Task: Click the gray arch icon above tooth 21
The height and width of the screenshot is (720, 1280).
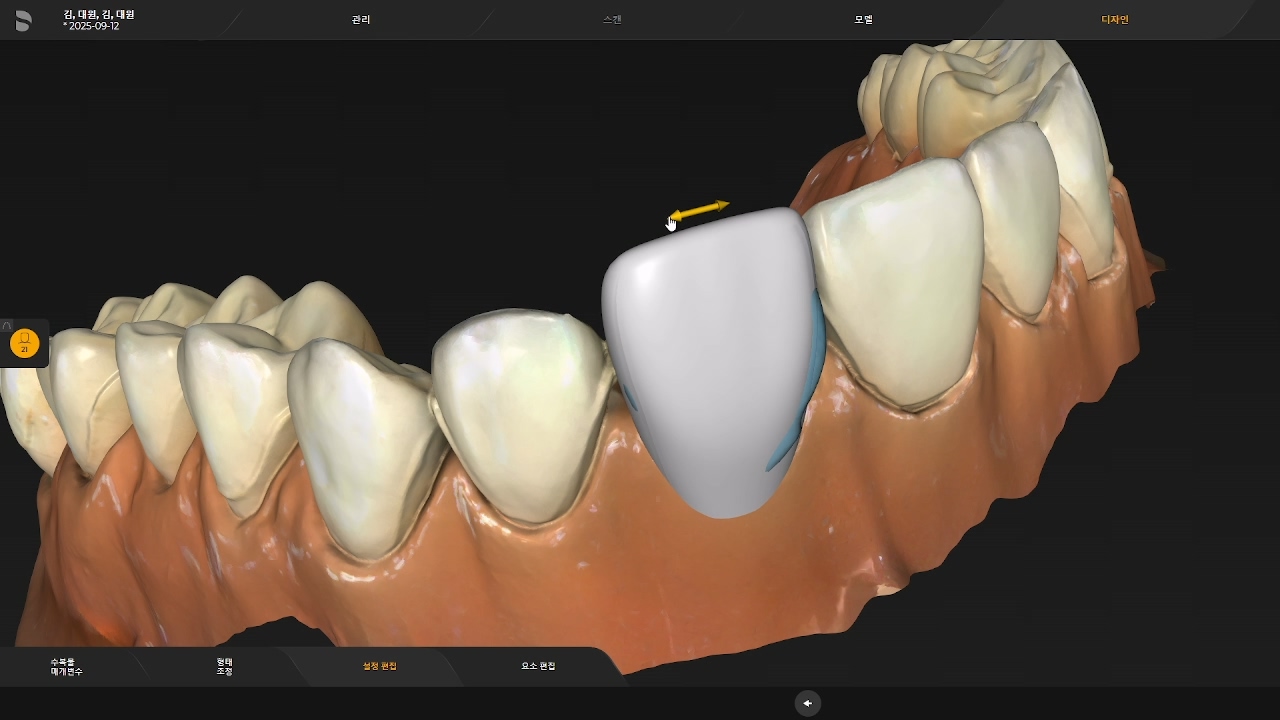Action: pos(7,326)
